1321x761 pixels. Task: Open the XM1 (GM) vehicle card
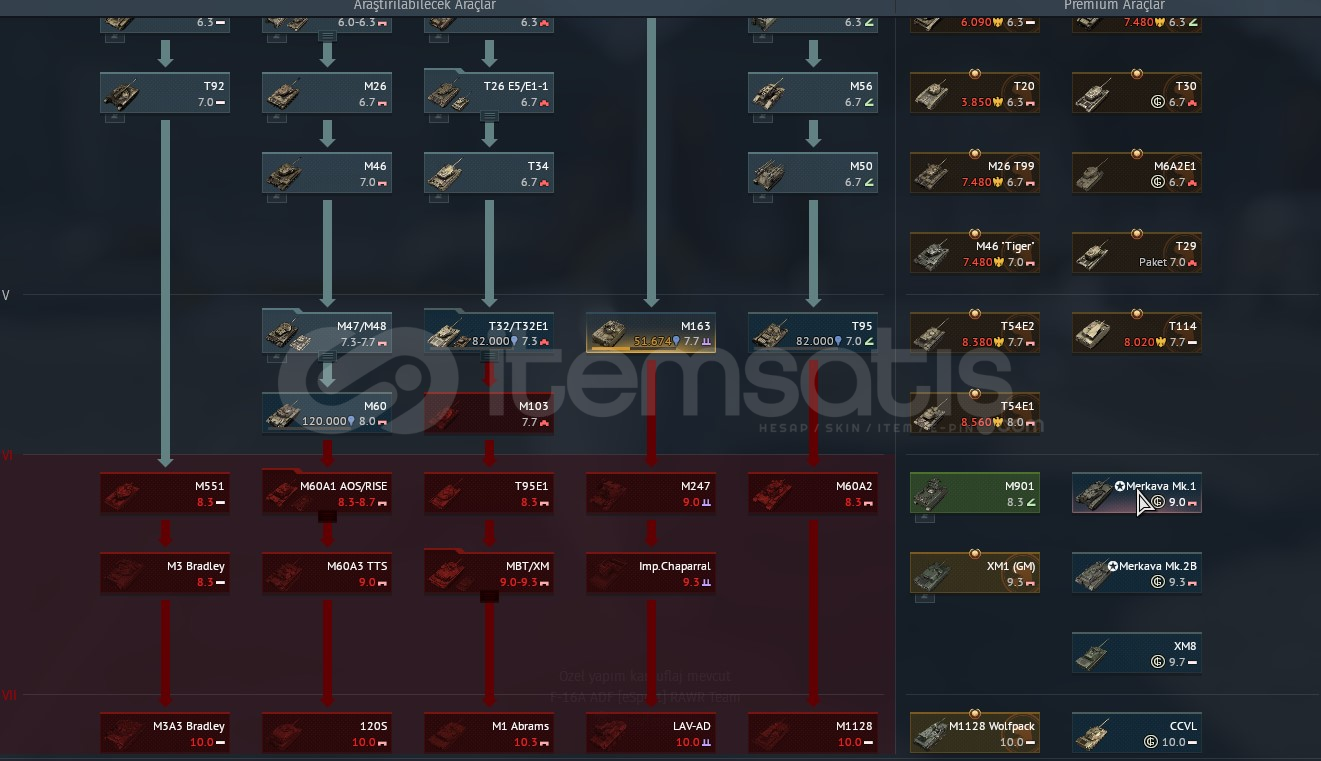tap(975, 573)
